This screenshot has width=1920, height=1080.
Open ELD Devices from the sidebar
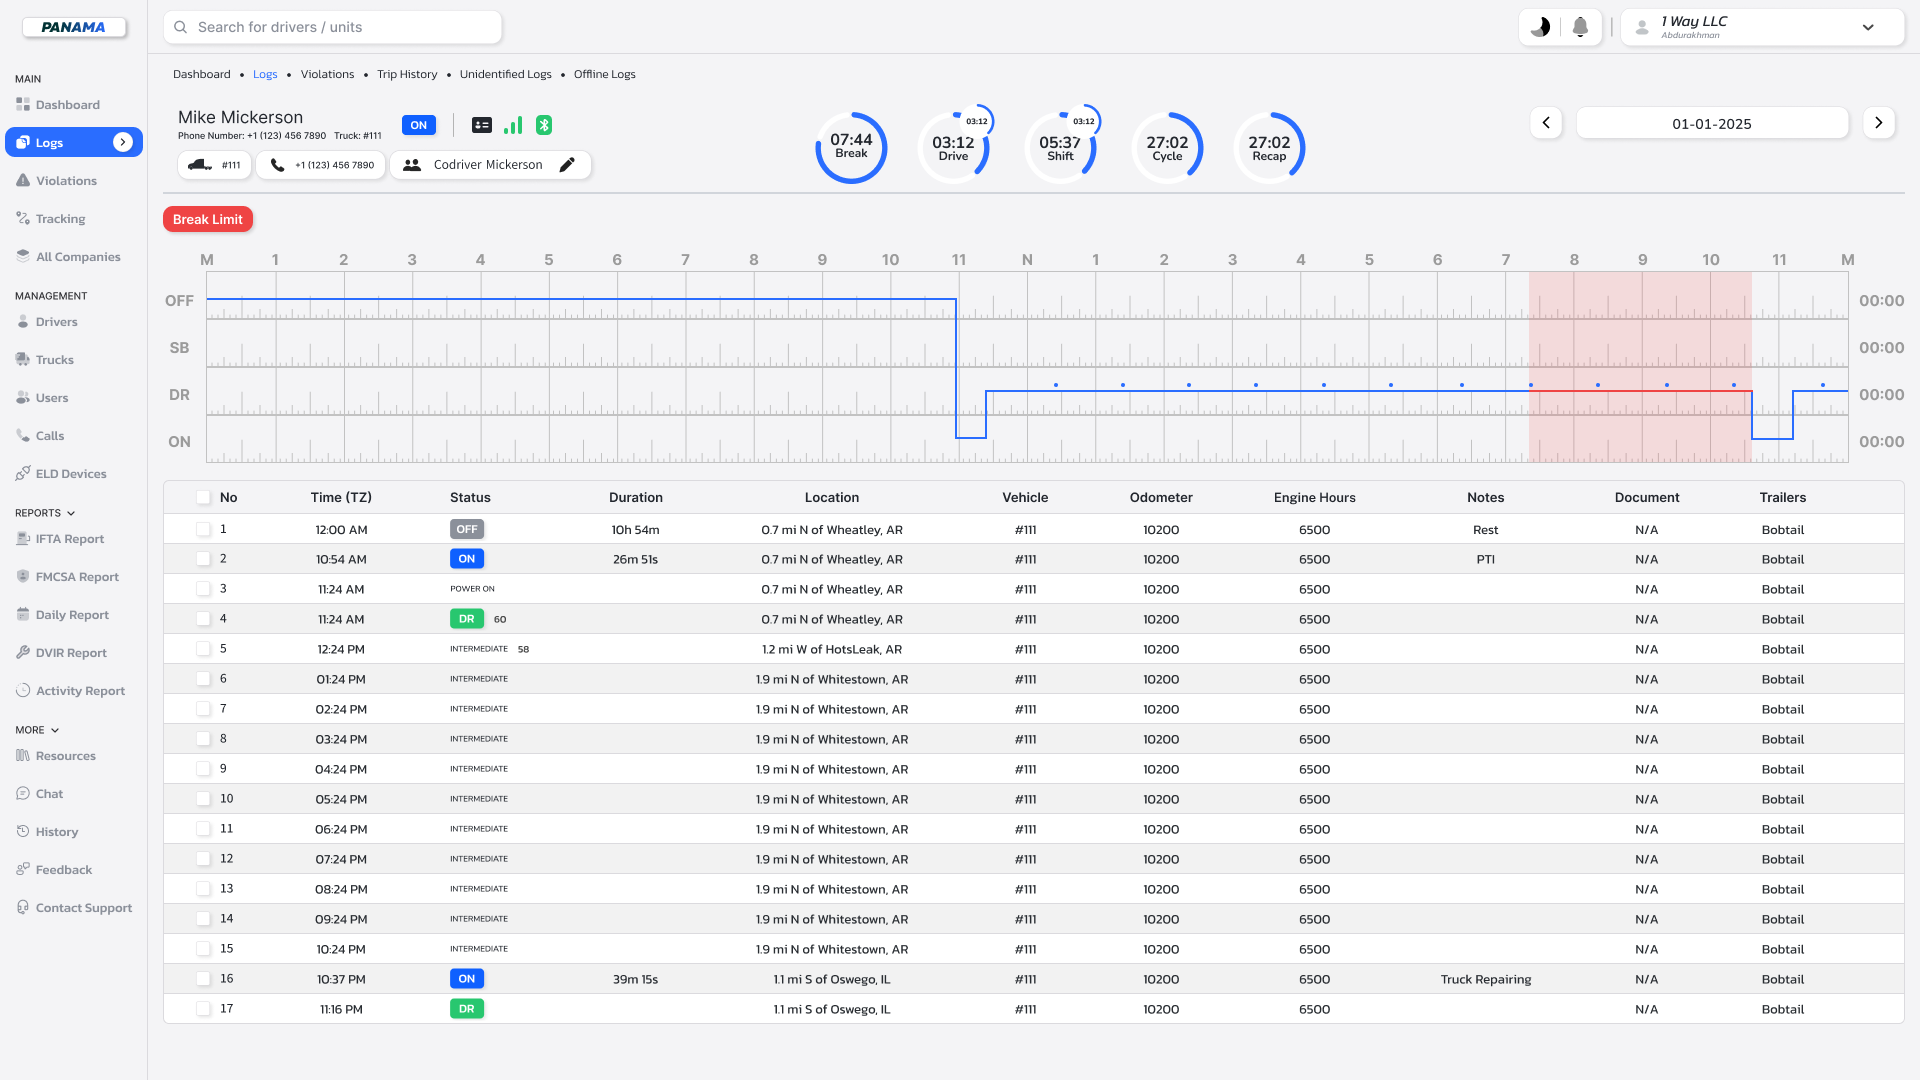(x=70, y=473)
